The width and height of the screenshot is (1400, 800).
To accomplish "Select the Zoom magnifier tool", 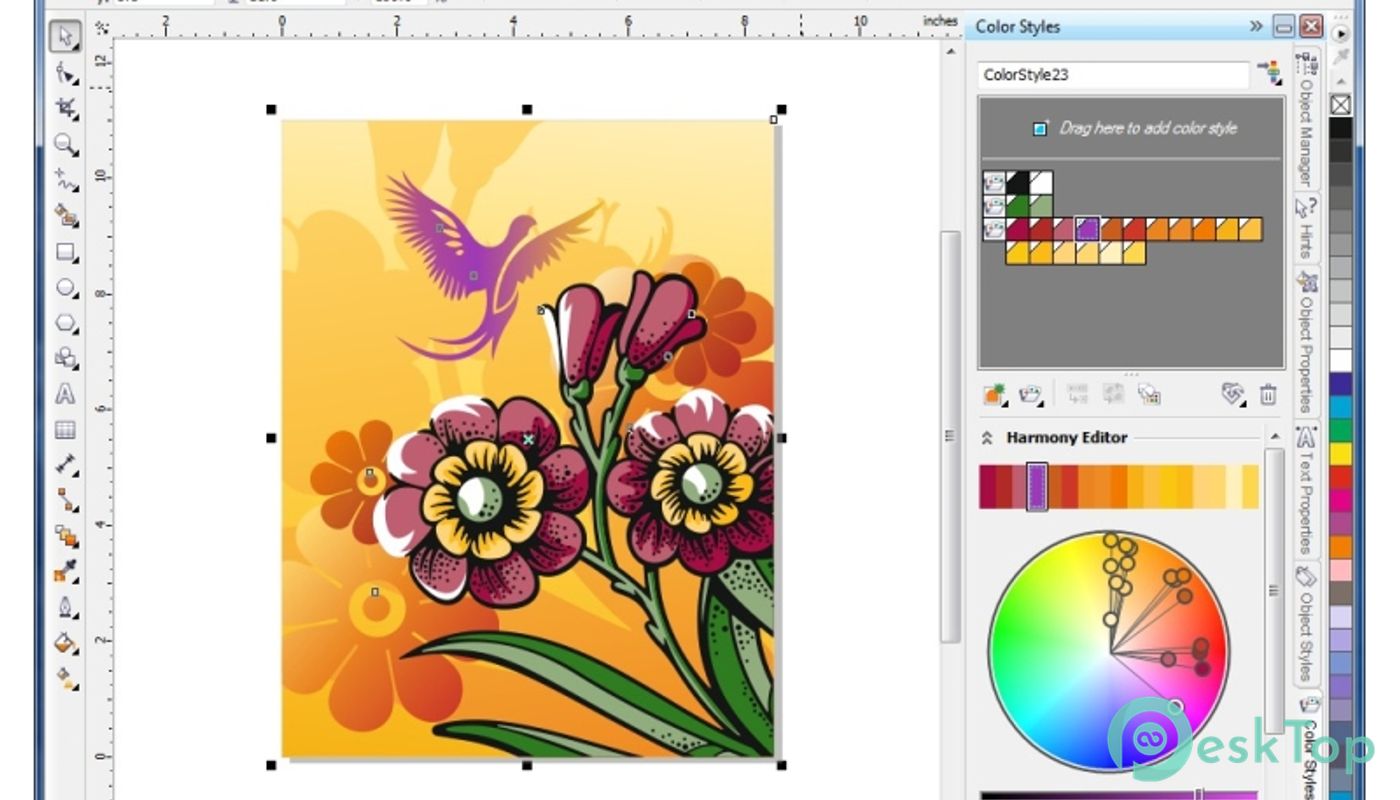I will point(66,145).
